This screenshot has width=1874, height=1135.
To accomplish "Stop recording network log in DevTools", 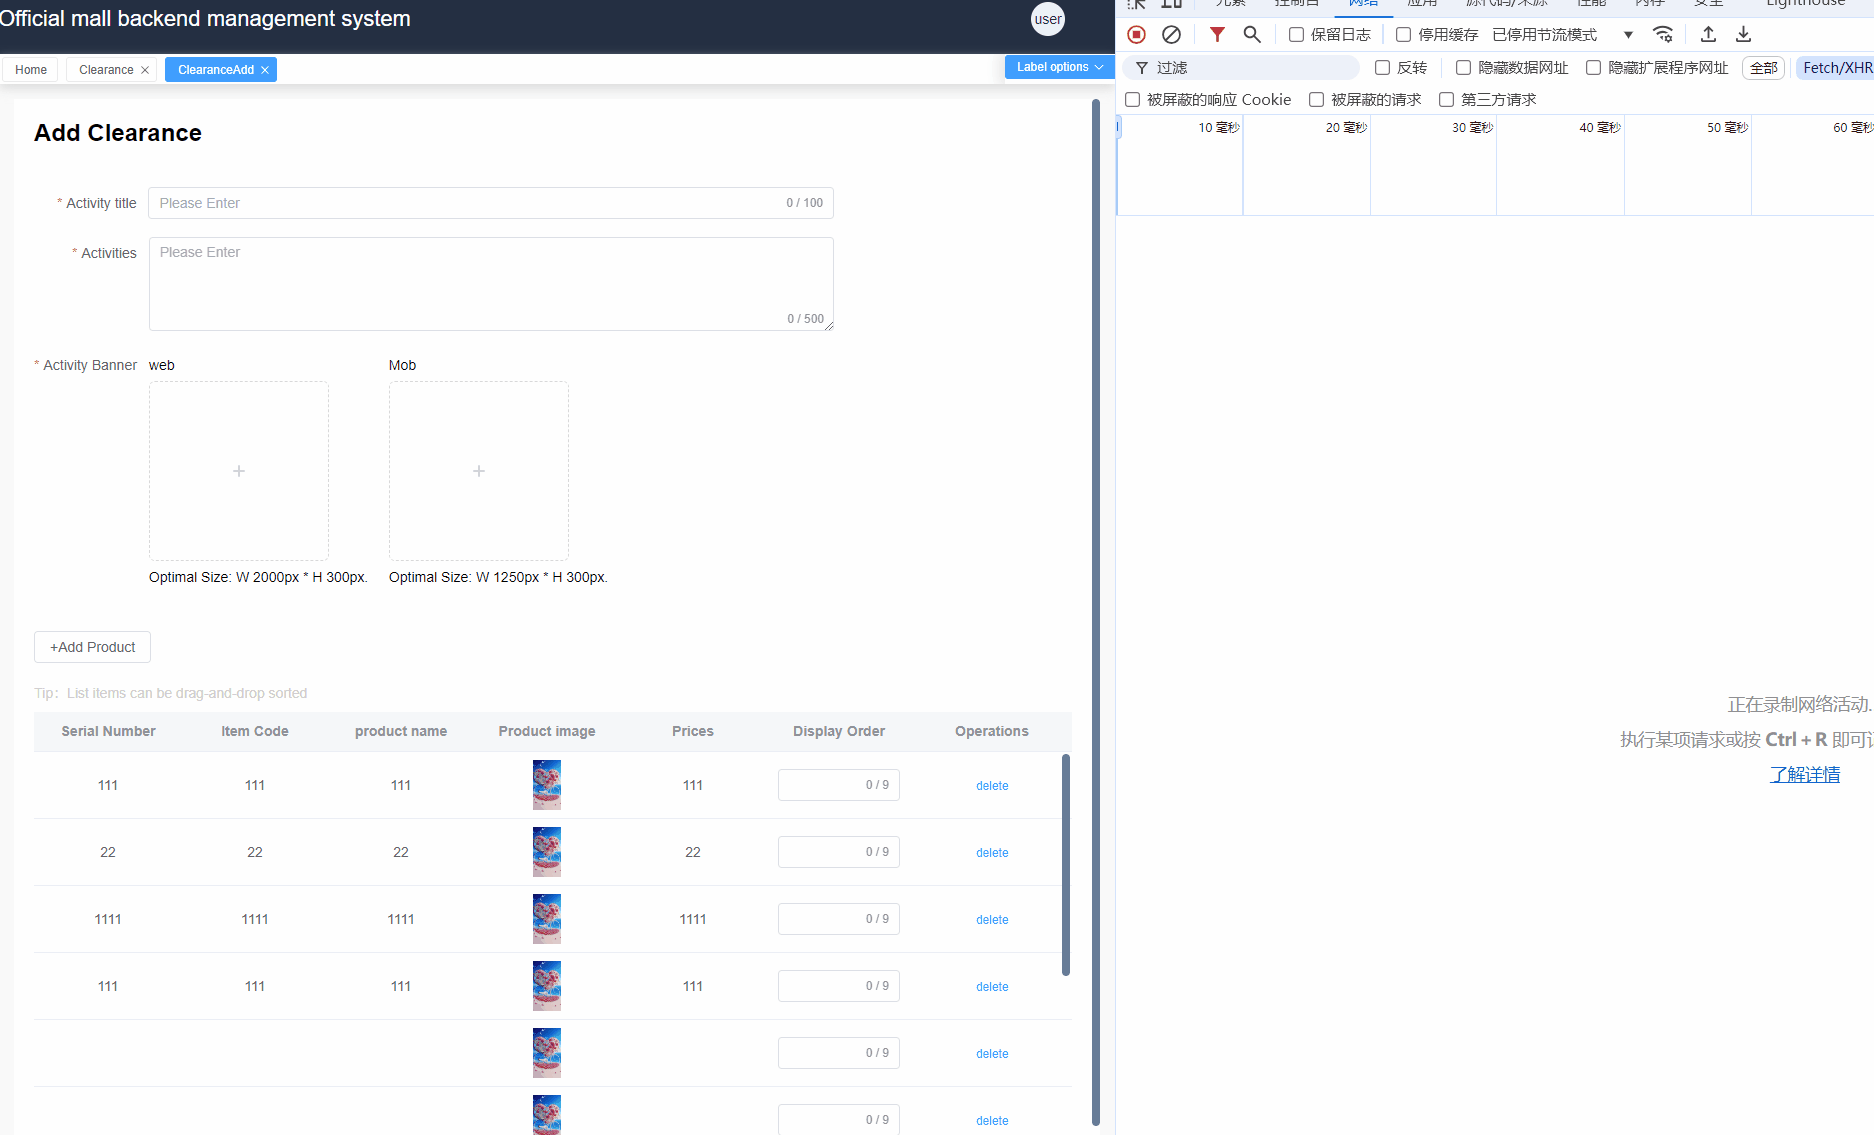I will tap(1136, 35).
